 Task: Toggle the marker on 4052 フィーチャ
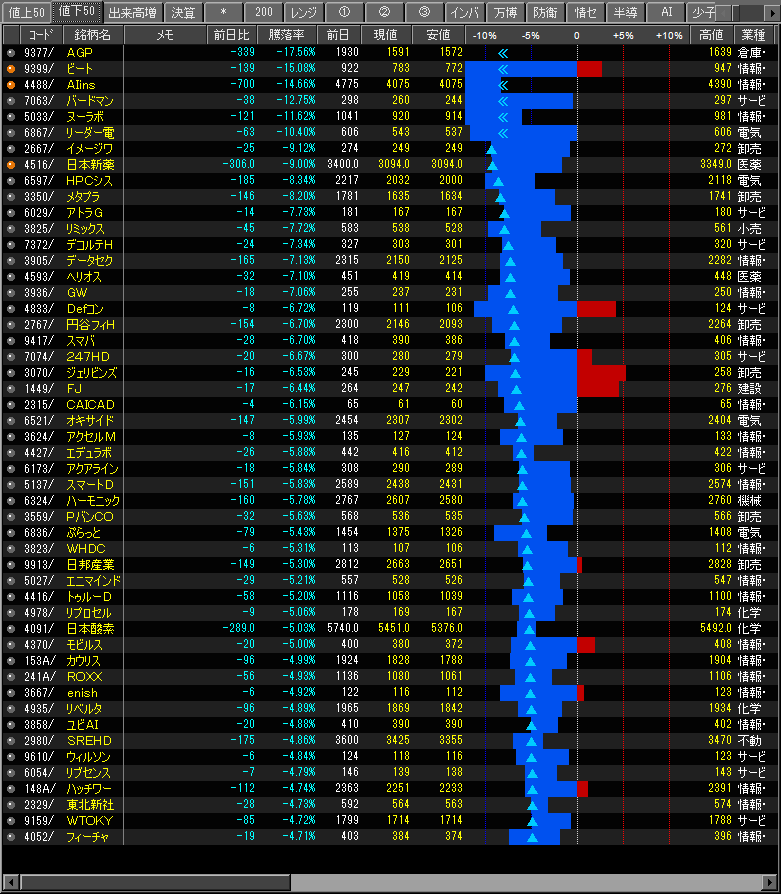click(11, 837)
